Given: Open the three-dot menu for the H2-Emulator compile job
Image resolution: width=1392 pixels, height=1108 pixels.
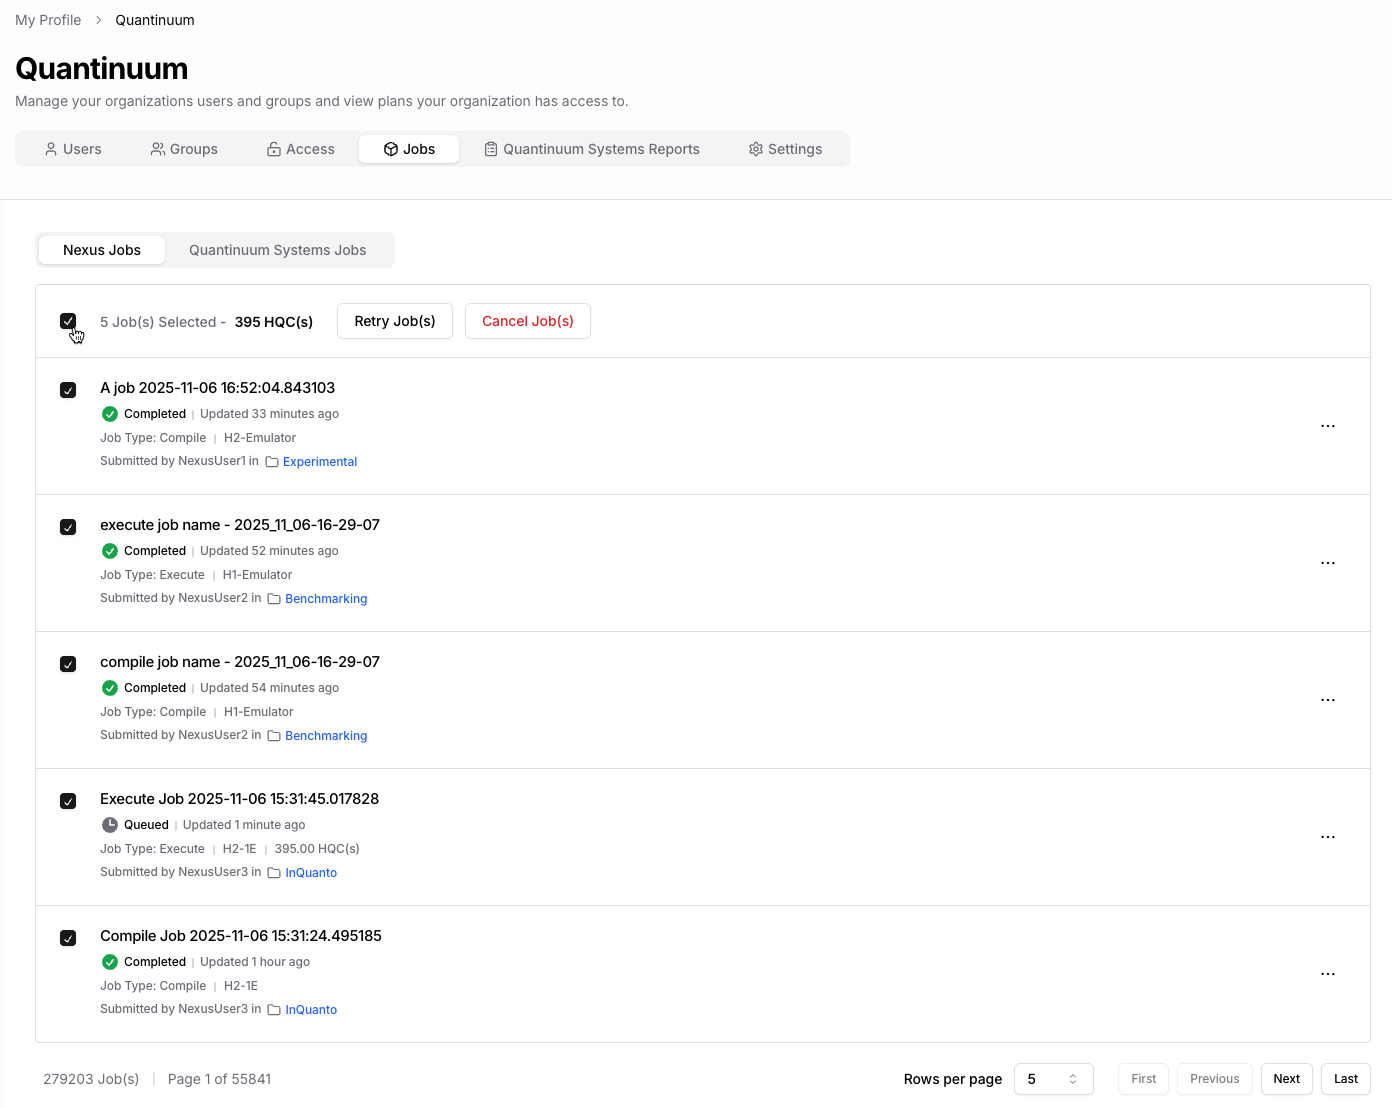Looking at the screenshot, I should (1327, 426).
